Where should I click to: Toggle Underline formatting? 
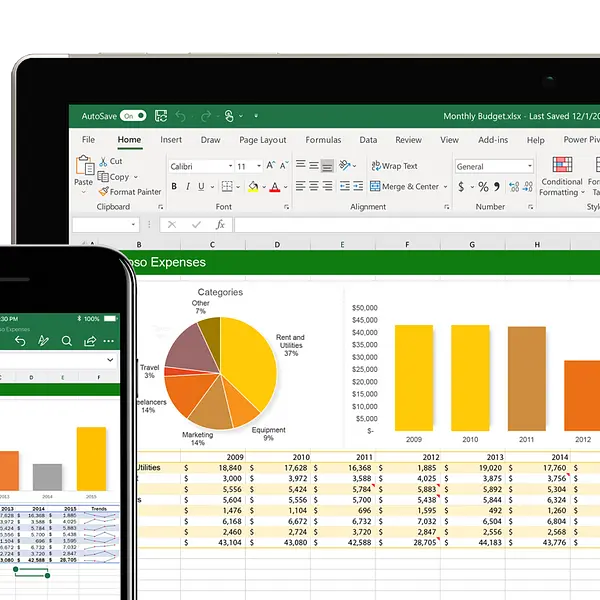(x=201, y=186)
